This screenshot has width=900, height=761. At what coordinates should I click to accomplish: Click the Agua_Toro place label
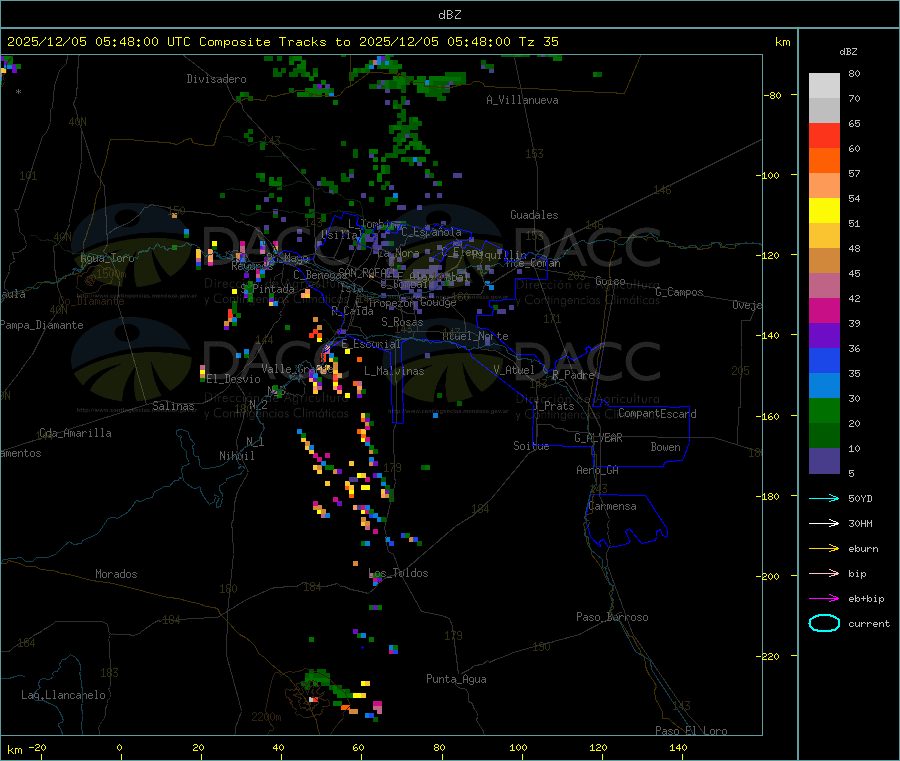(x=107, y=258)
